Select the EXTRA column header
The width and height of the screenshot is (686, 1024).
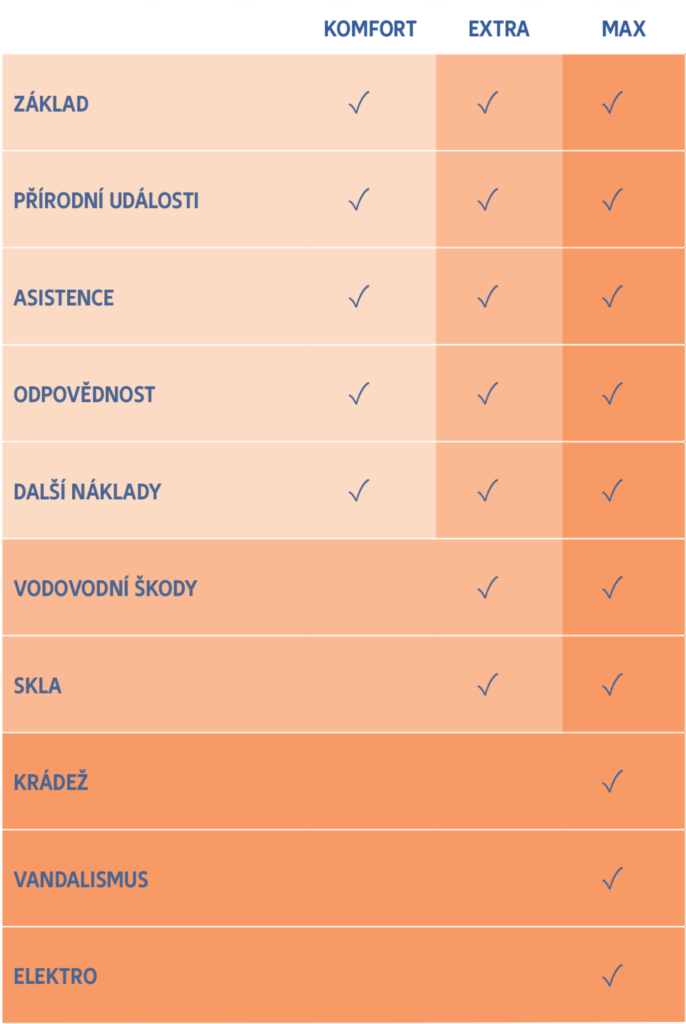click(x=498, y=29)
